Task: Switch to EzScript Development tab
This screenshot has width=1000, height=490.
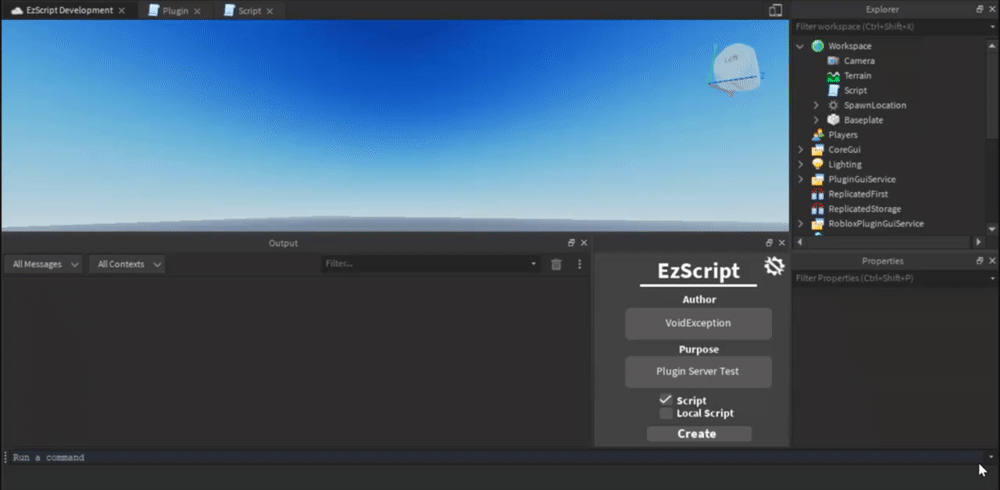Action: [69, 10]
